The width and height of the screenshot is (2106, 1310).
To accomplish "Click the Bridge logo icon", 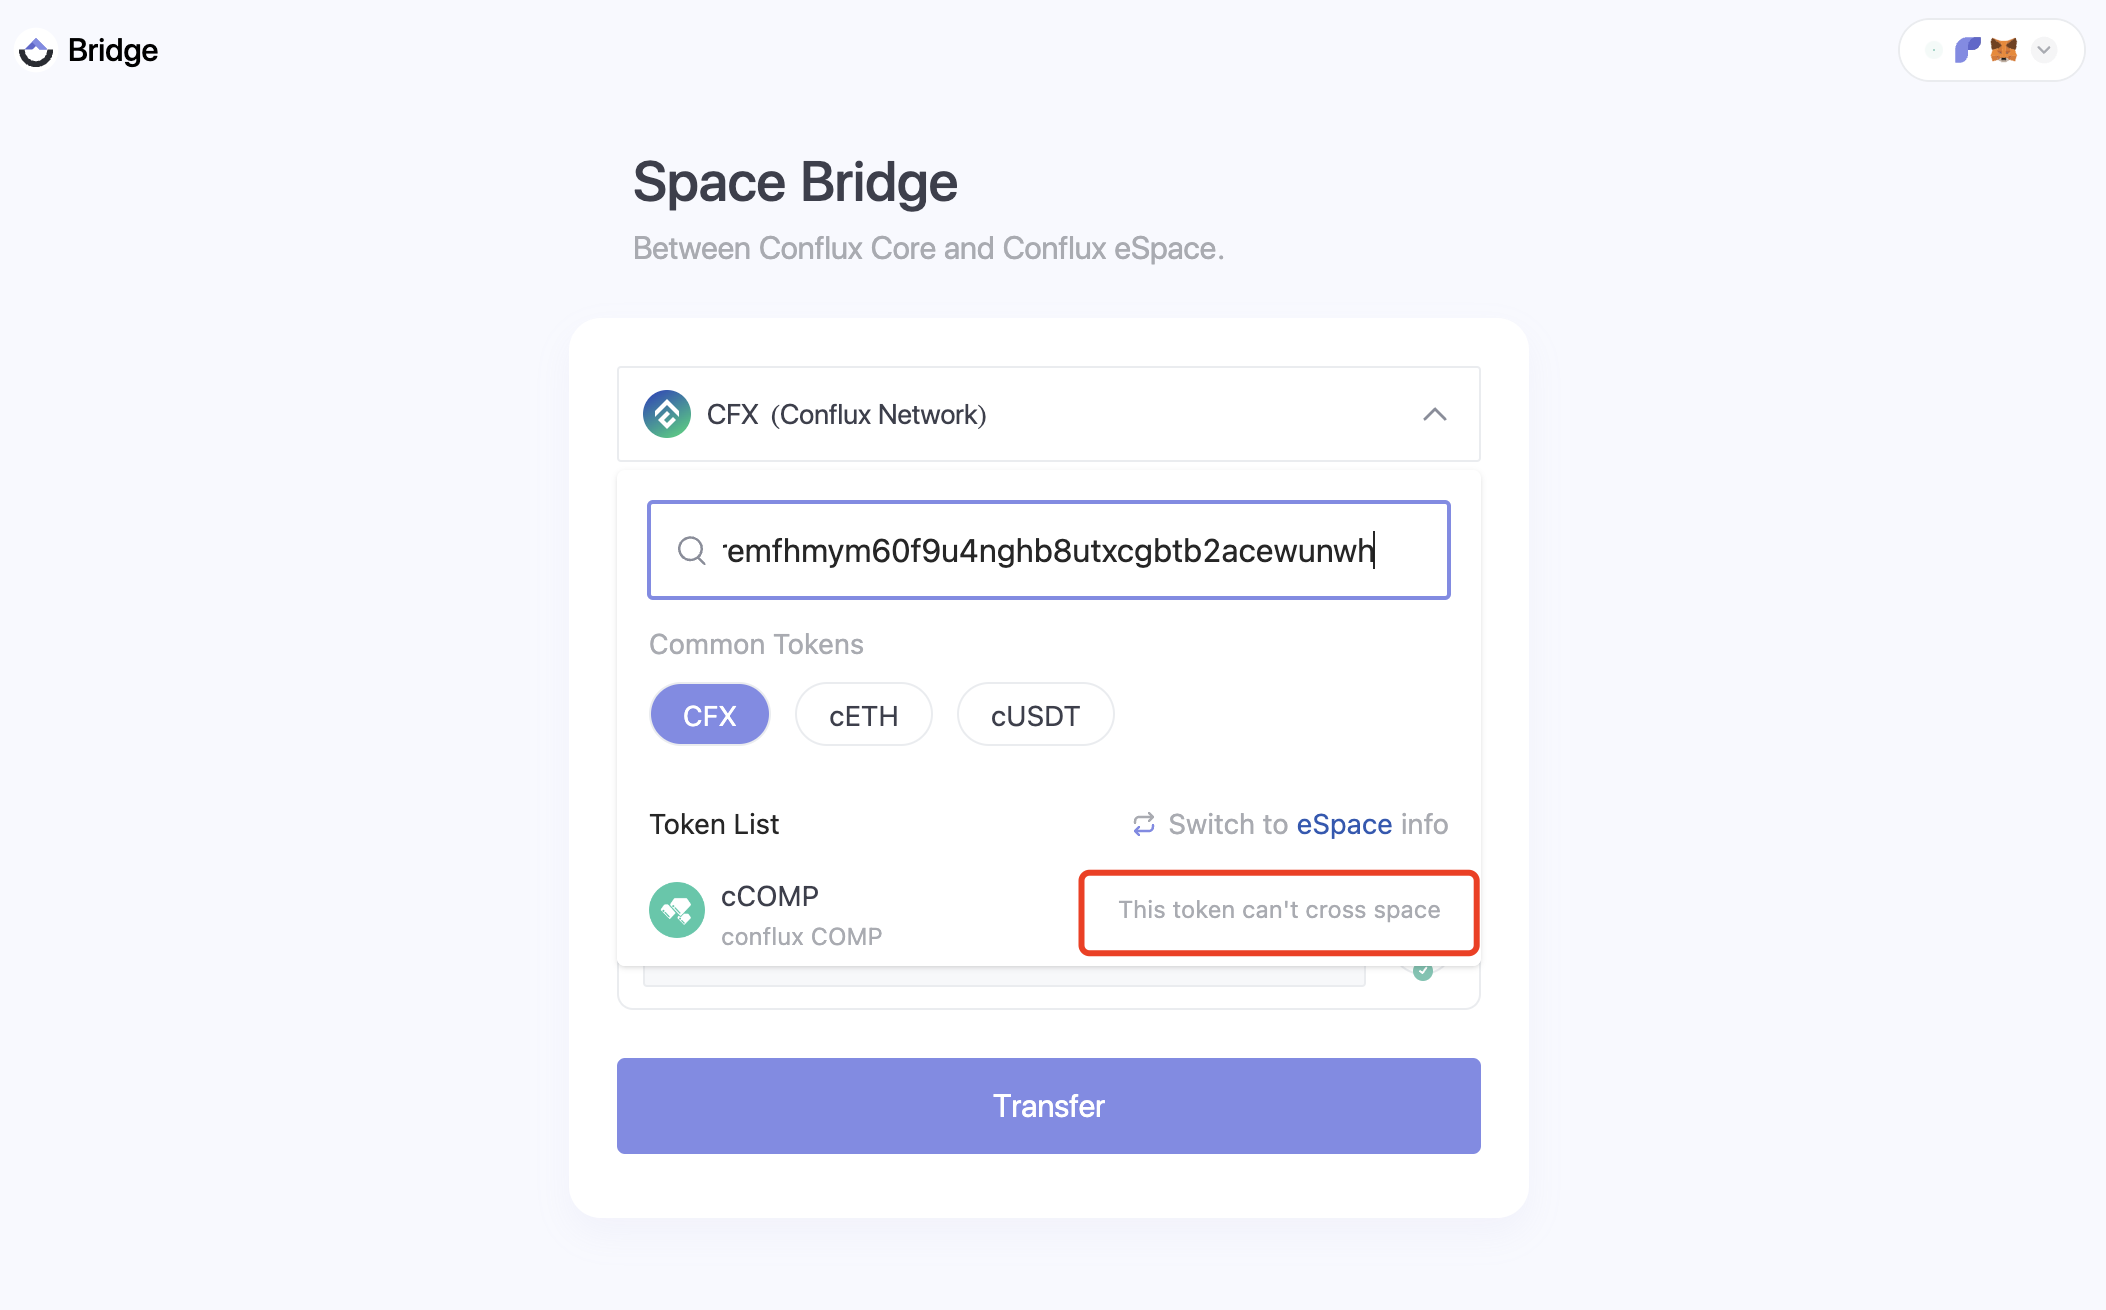I will pyautogui.click(x=36, y=49).
